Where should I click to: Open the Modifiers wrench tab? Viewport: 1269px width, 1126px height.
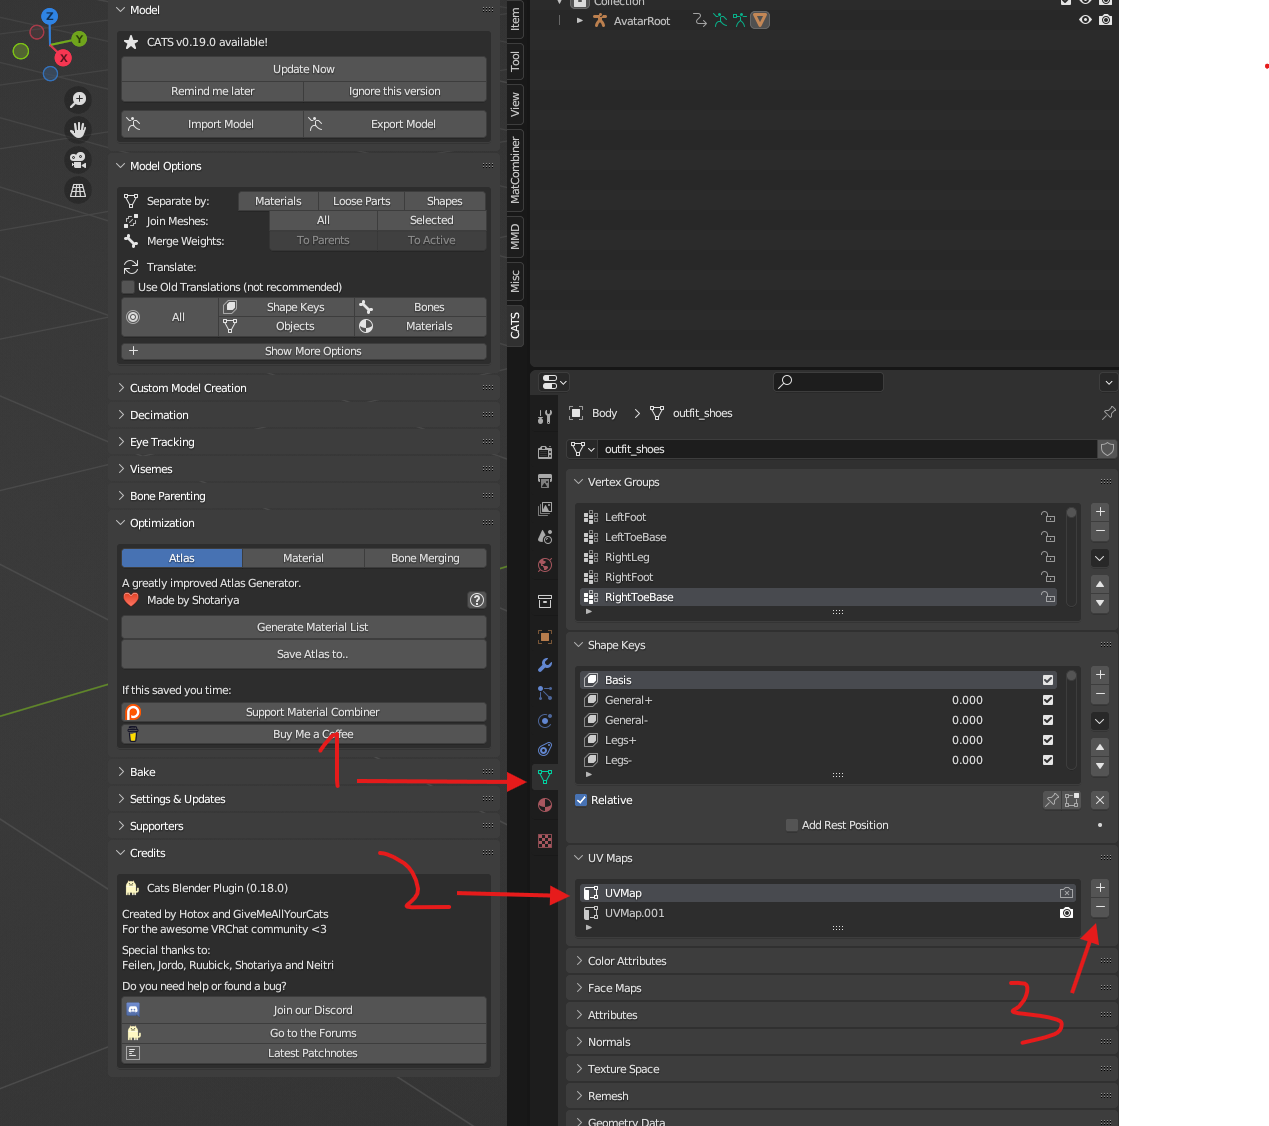point(545,665)
